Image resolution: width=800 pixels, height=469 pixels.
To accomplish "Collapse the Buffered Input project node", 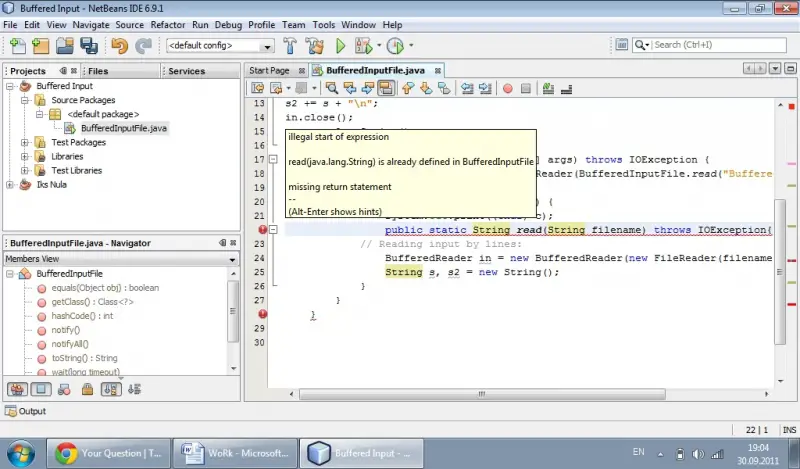I will (x=10, y=86).
